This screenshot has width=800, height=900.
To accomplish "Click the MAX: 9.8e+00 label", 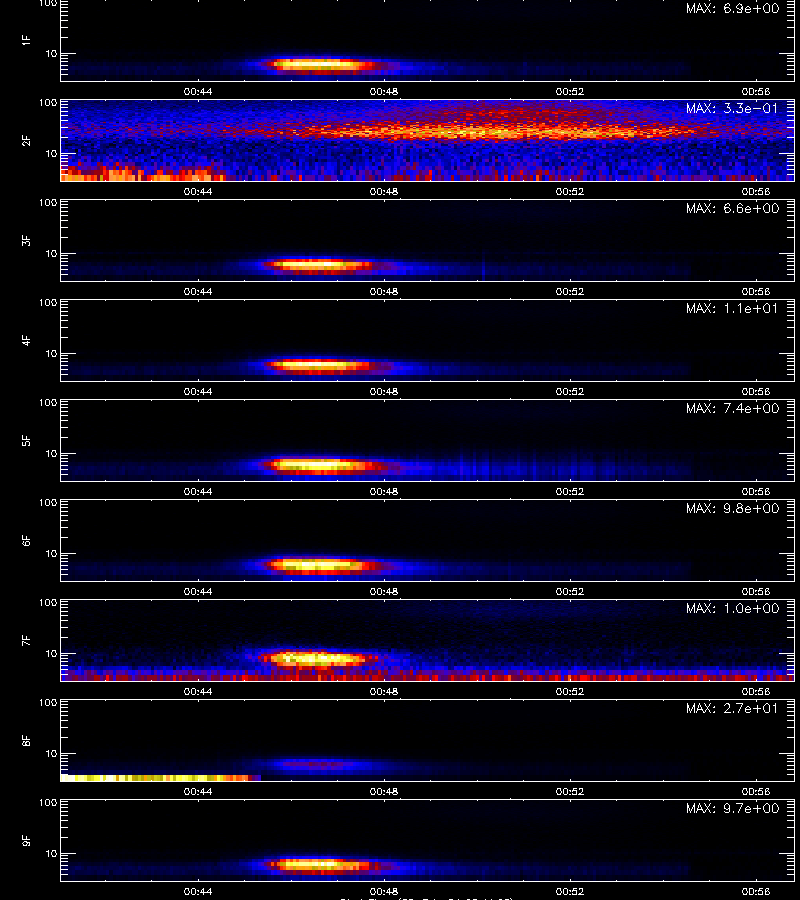I will pyautogui.click(x=732, y=509).
